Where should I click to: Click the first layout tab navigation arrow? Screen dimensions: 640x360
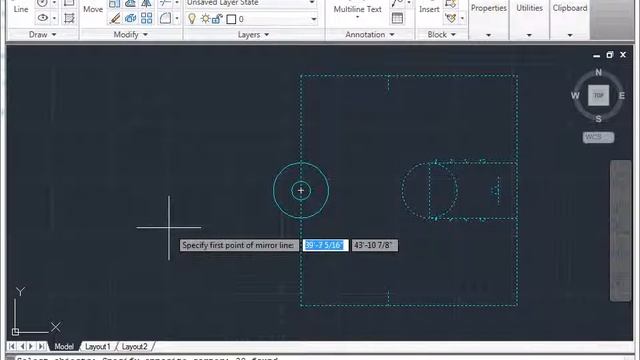[x=11, y=346]
